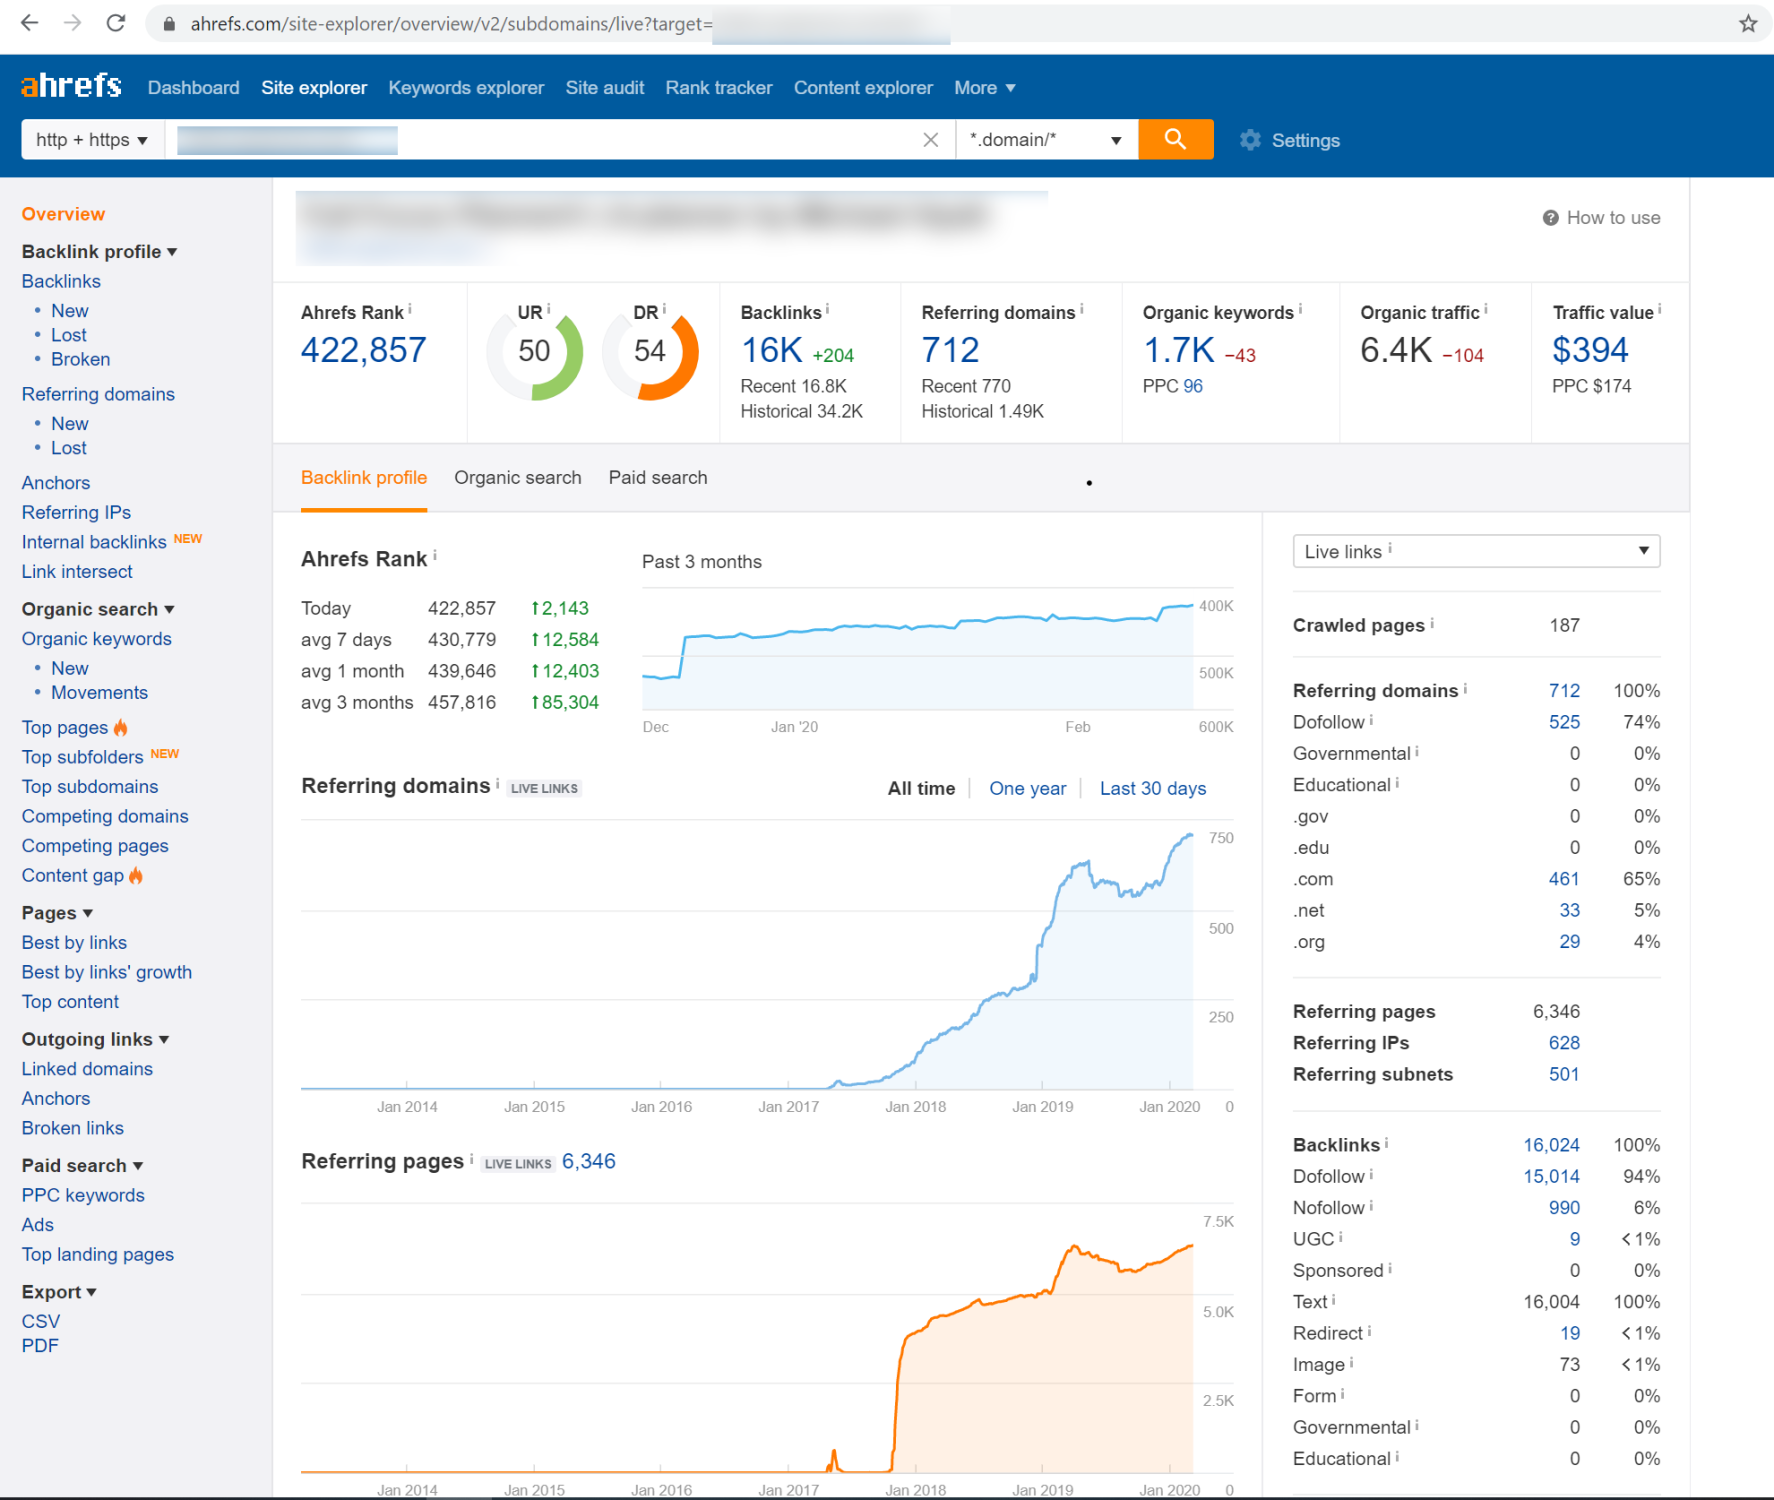
Task: Select the One year chart range
Action: click(1027, 789)
